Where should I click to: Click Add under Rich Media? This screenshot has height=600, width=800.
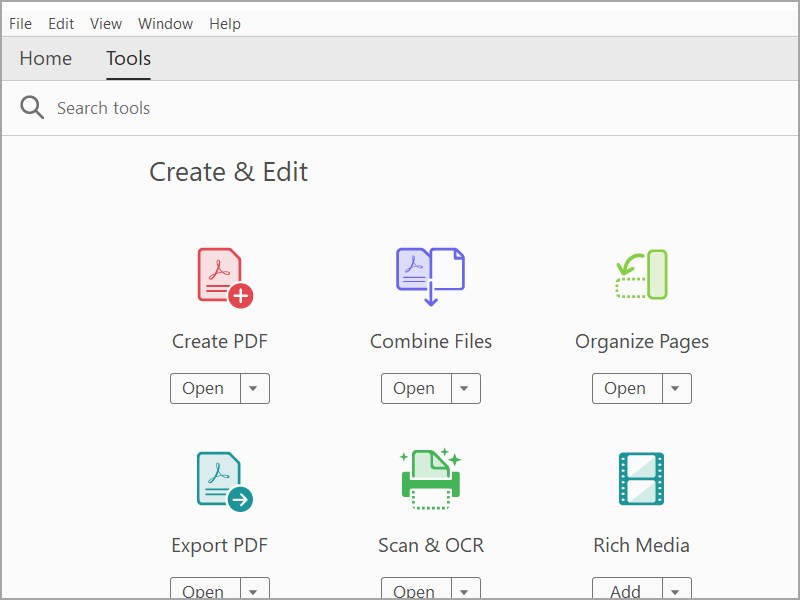(625, 590)
